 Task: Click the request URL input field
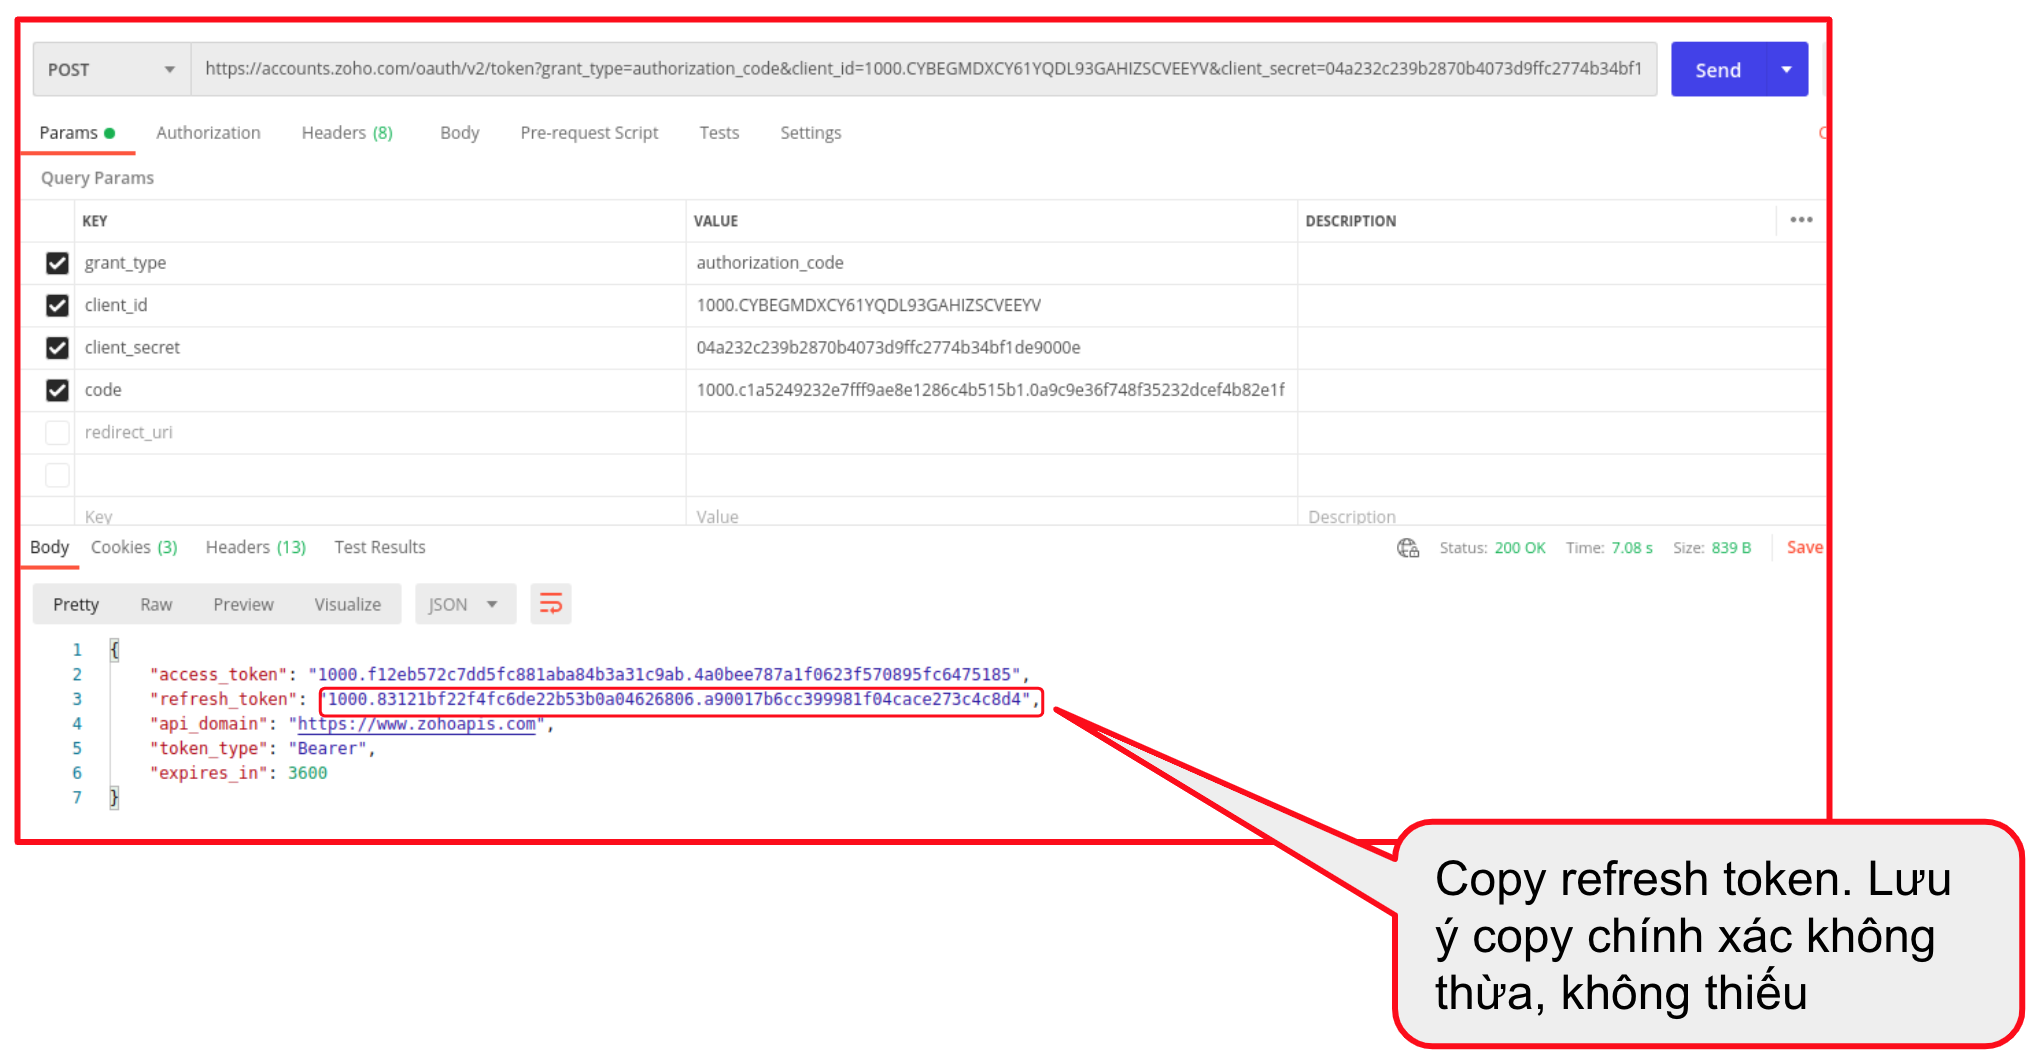point(922,69)
